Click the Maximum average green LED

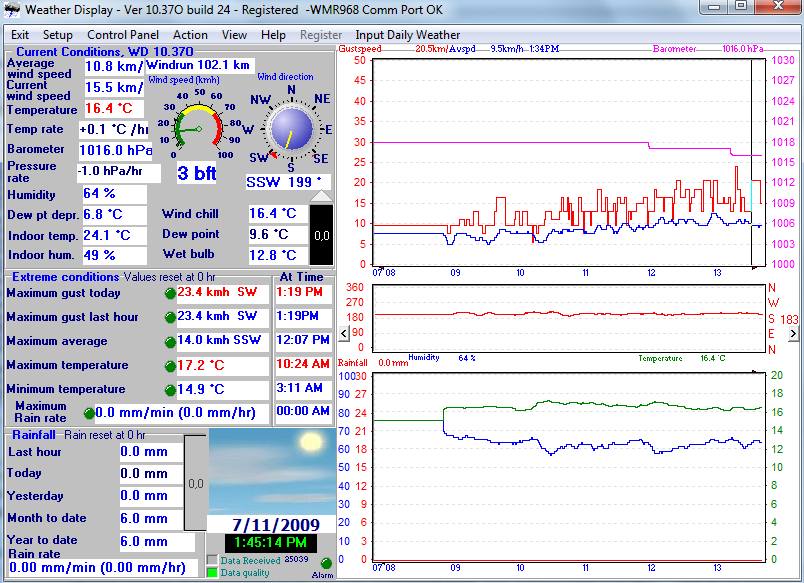click(x=170, y=342)
